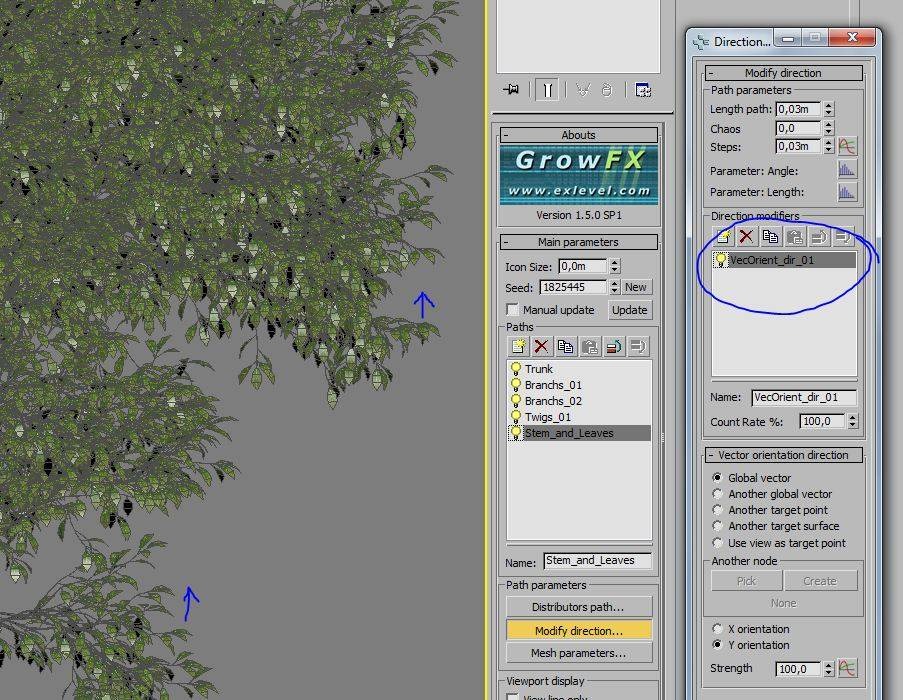Adjust Steps spinner arrows
Image resolution: width=903 pixels, height=700 pixels.
[x=829, y=146]
